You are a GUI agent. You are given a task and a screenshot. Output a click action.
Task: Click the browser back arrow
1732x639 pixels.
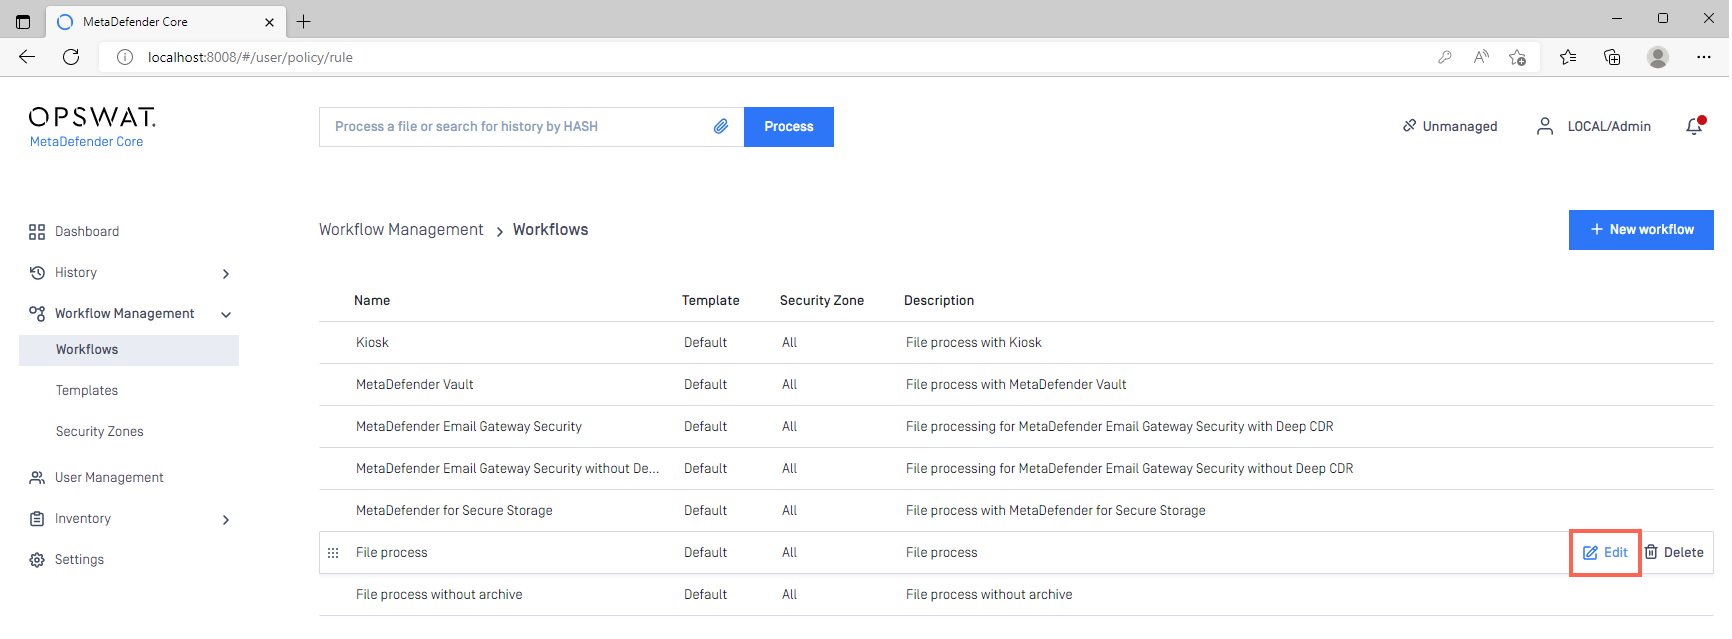click(27, 57)
